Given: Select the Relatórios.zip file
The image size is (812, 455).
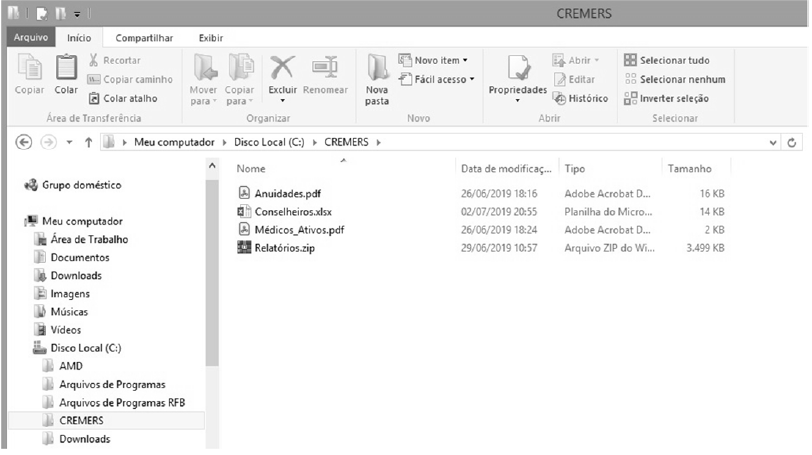Looking at the screenshot, I should 276,248.
